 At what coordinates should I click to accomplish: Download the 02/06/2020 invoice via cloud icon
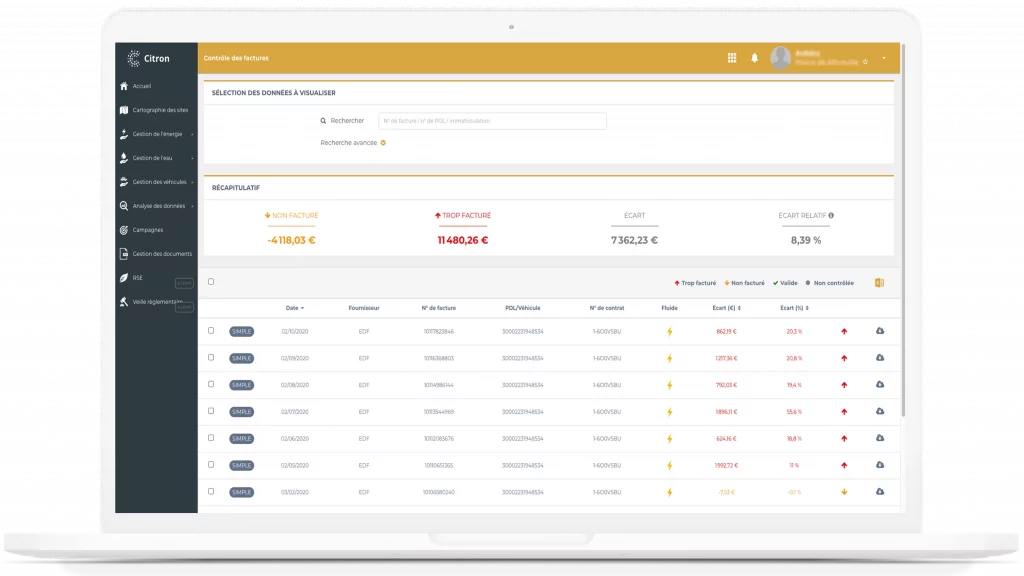(x=880, y=438)
